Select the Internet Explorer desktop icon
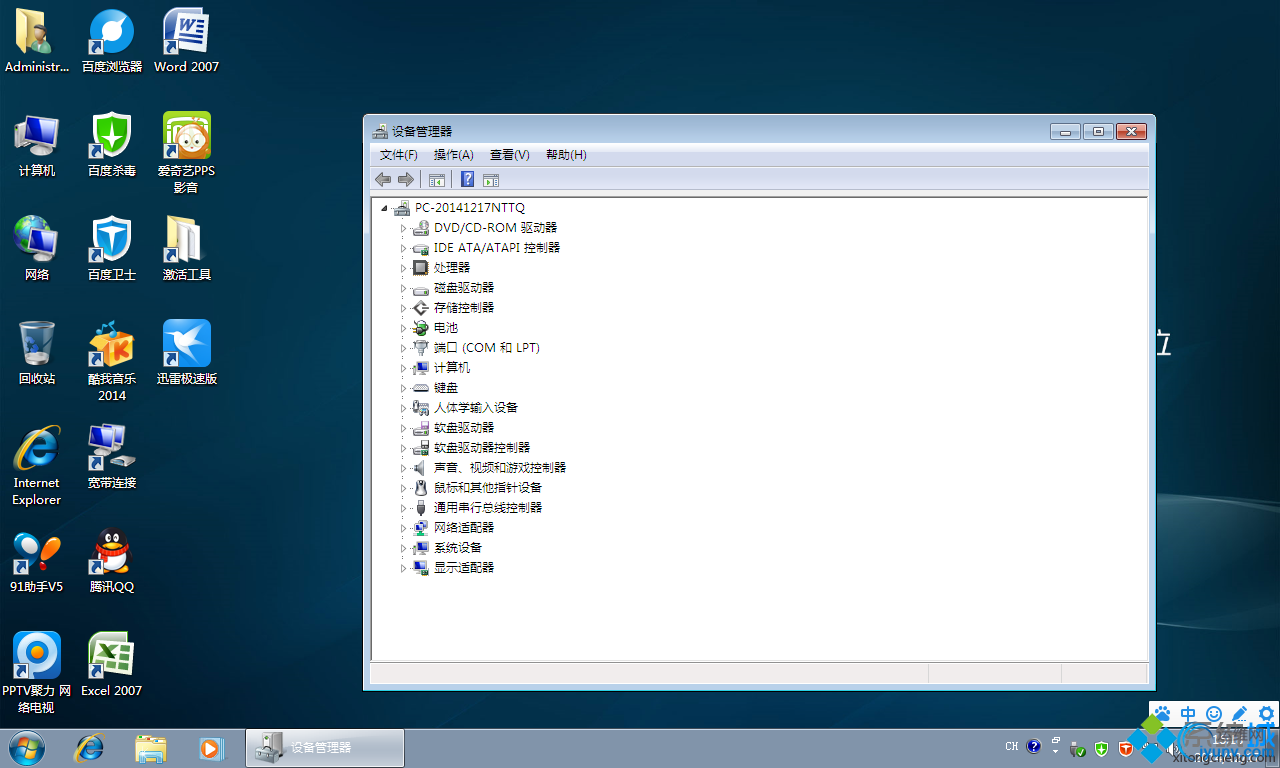 37,465
